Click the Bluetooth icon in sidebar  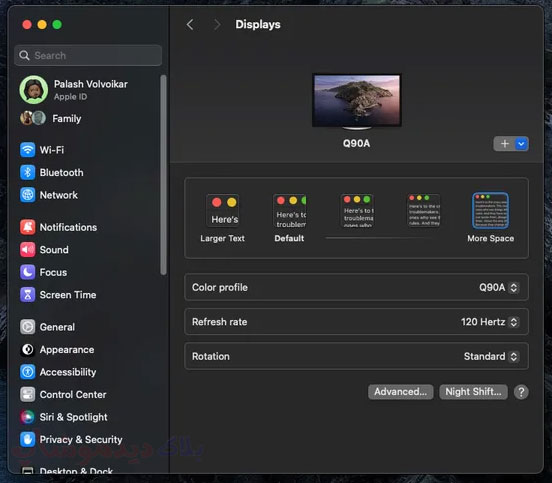pos(27,172)
